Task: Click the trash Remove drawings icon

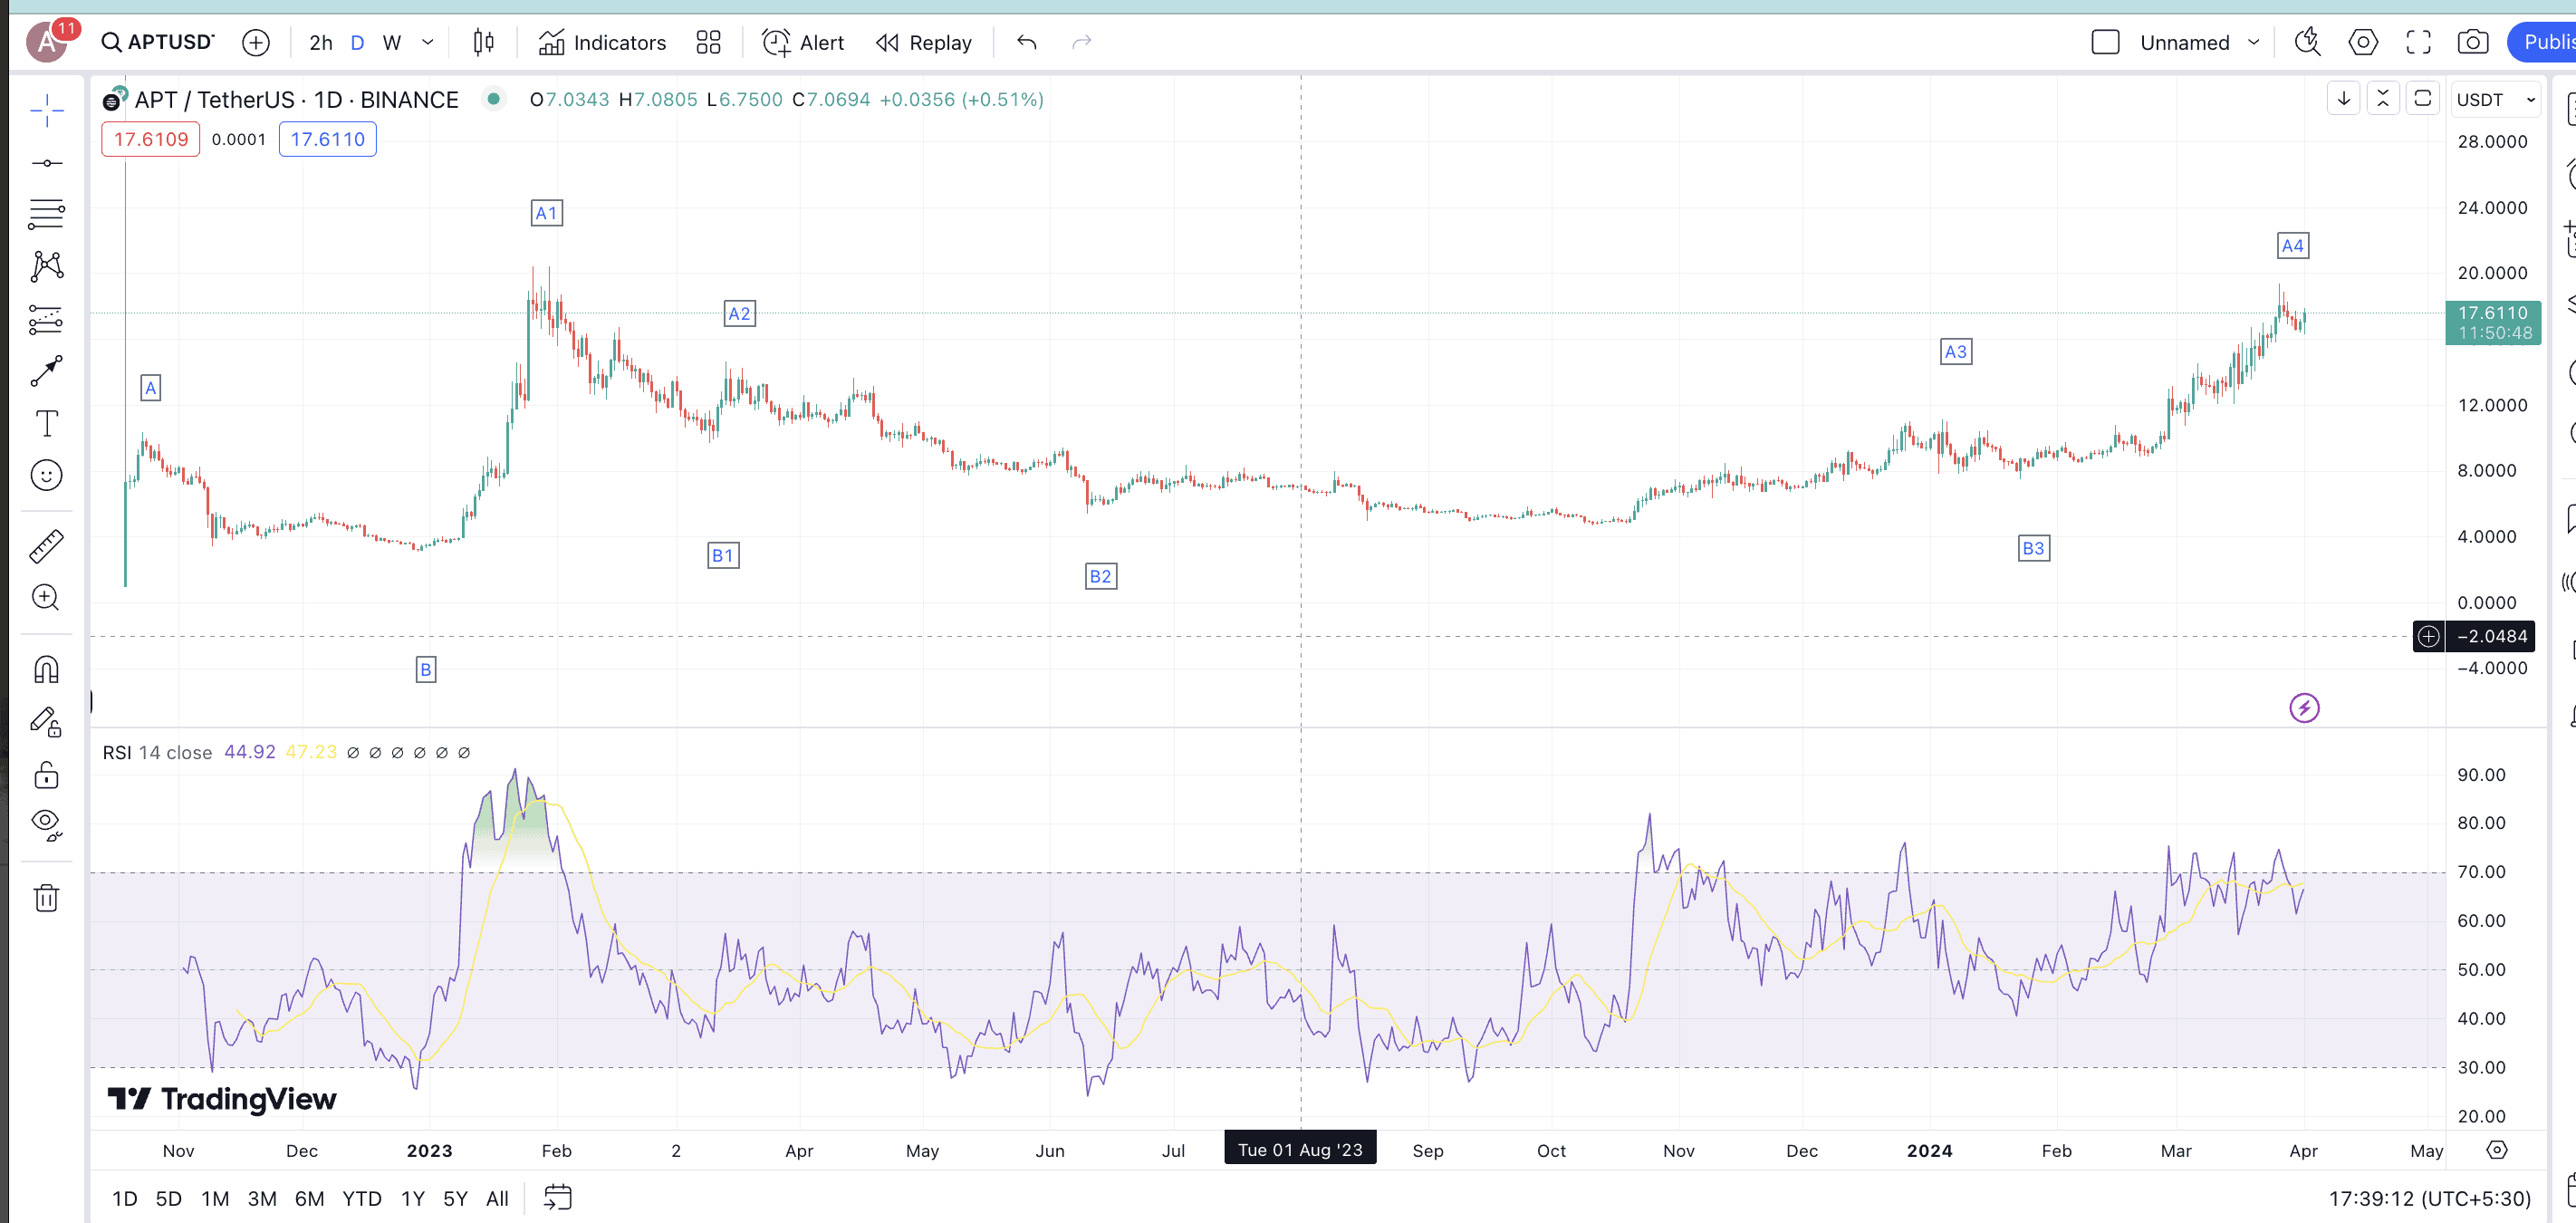Action: click(46, 897)
